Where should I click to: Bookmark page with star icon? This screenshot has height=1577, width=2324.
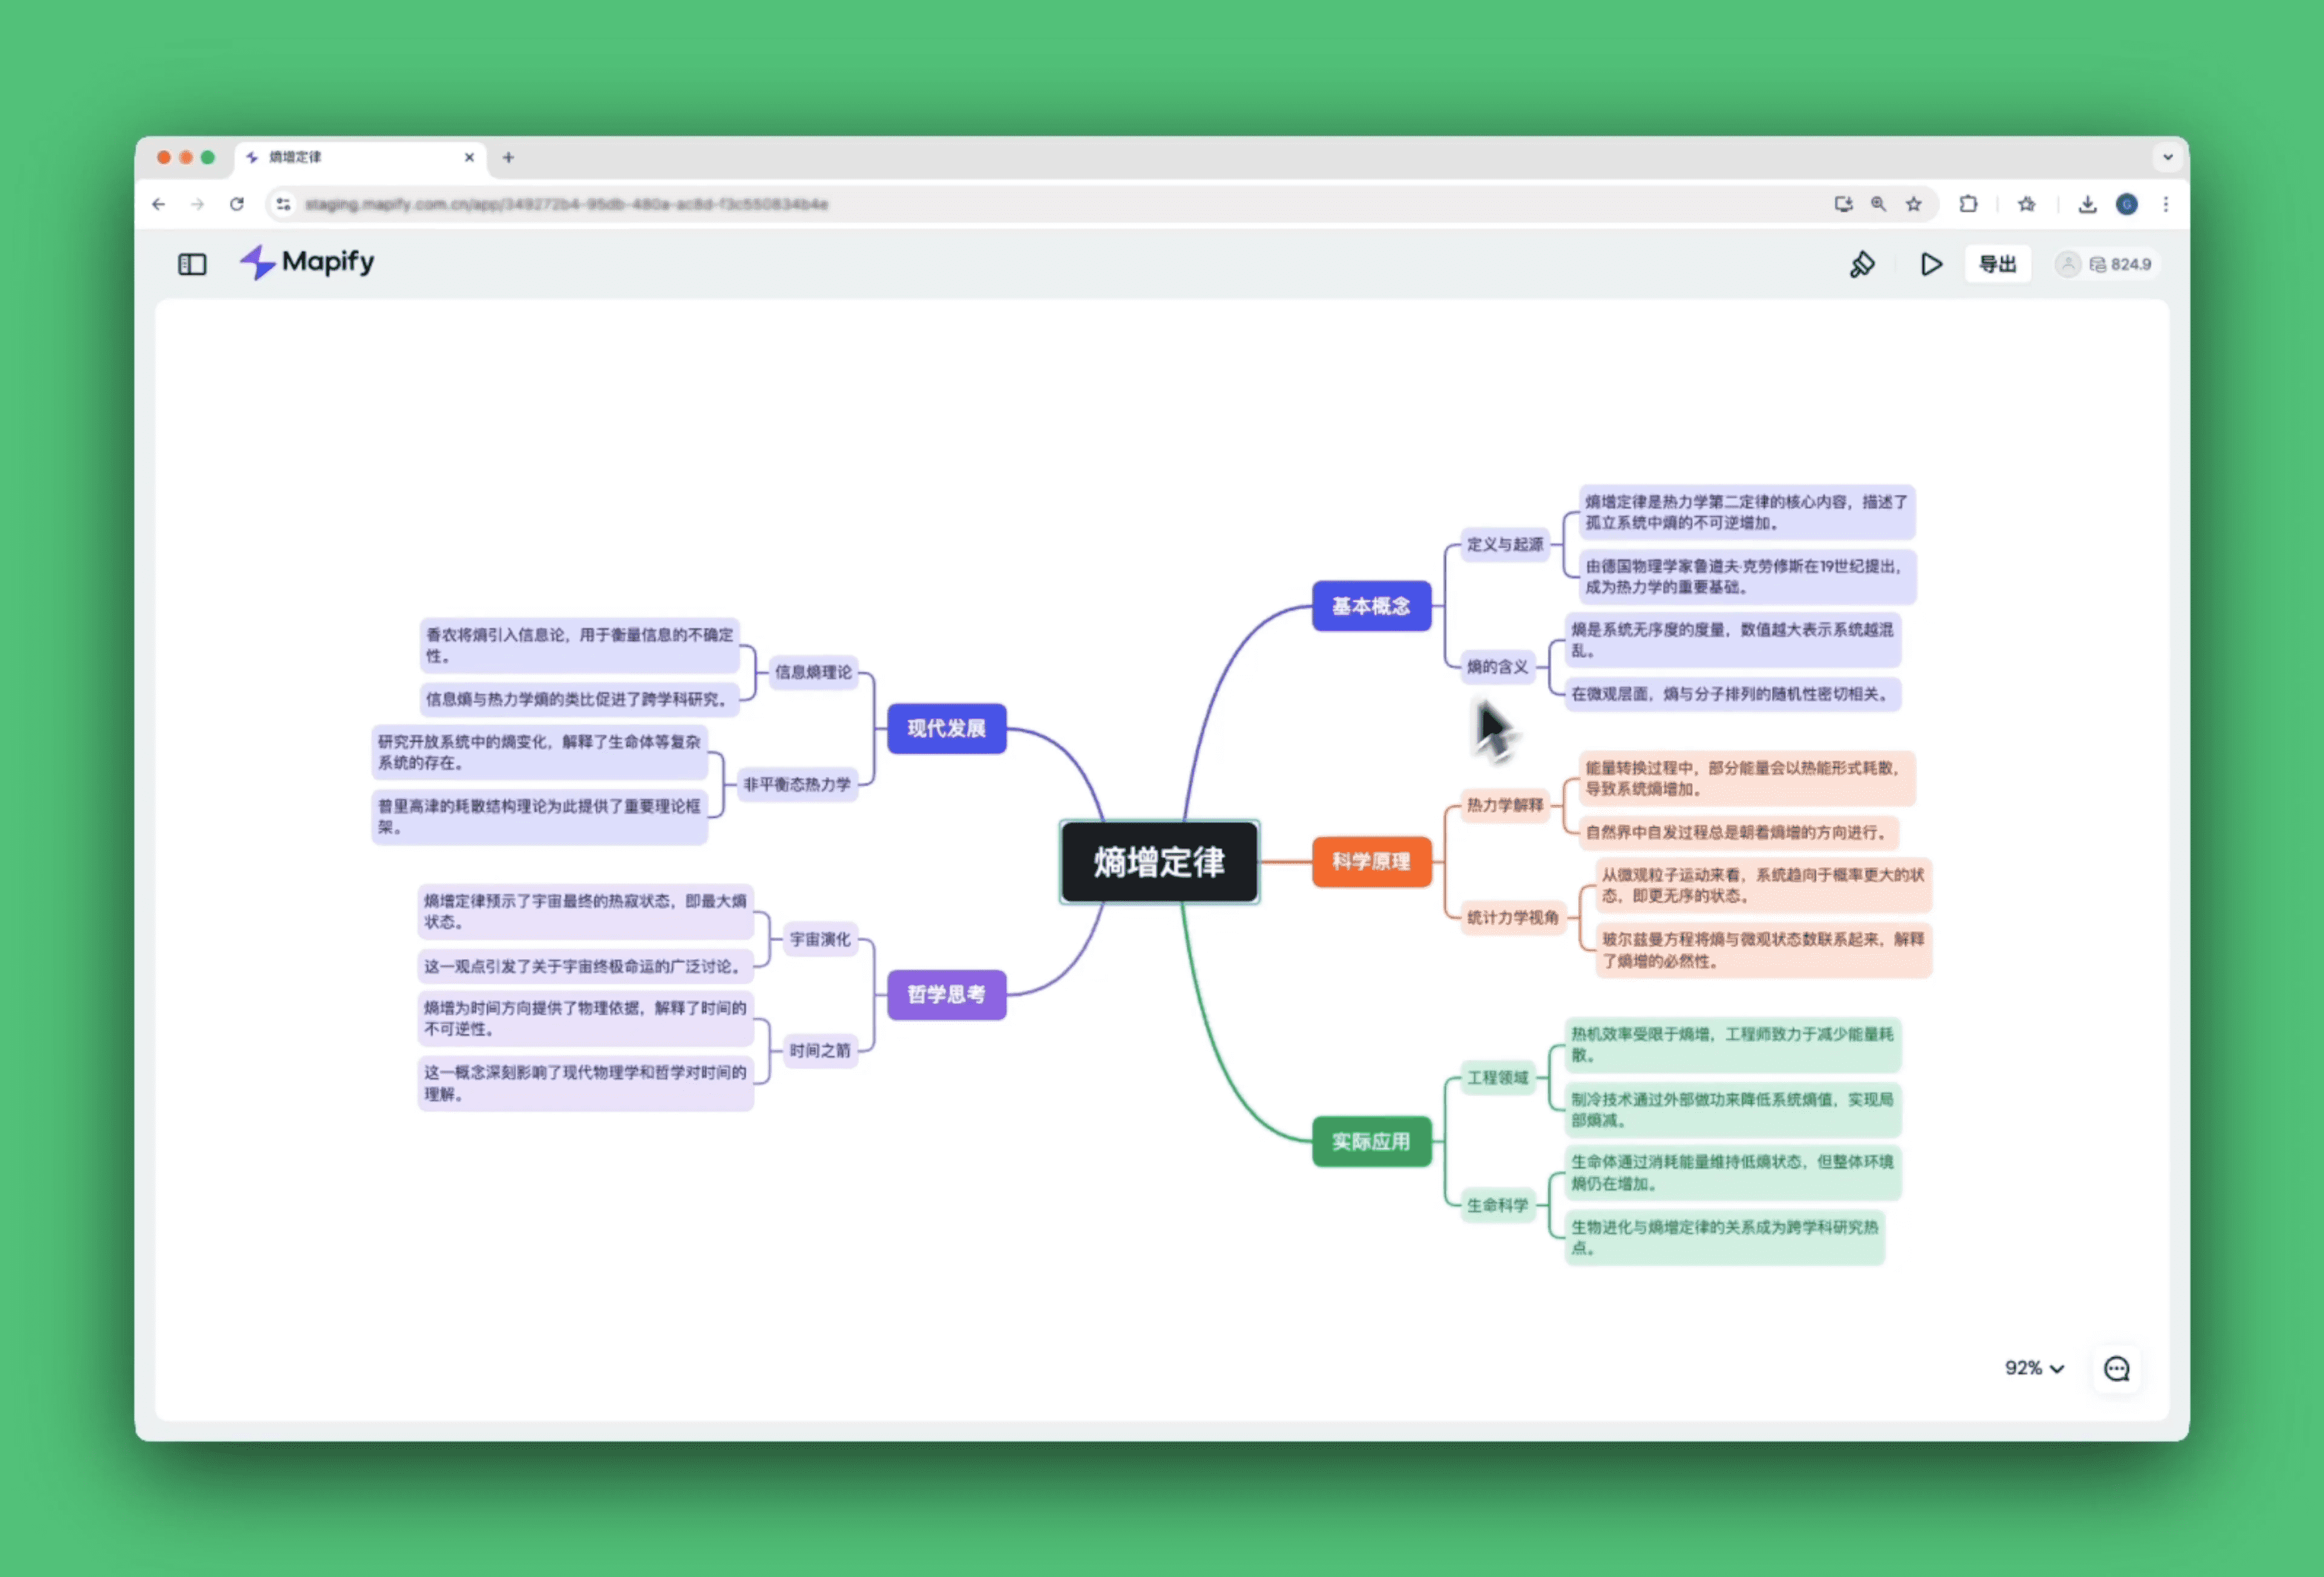[x=1913, y=204]
